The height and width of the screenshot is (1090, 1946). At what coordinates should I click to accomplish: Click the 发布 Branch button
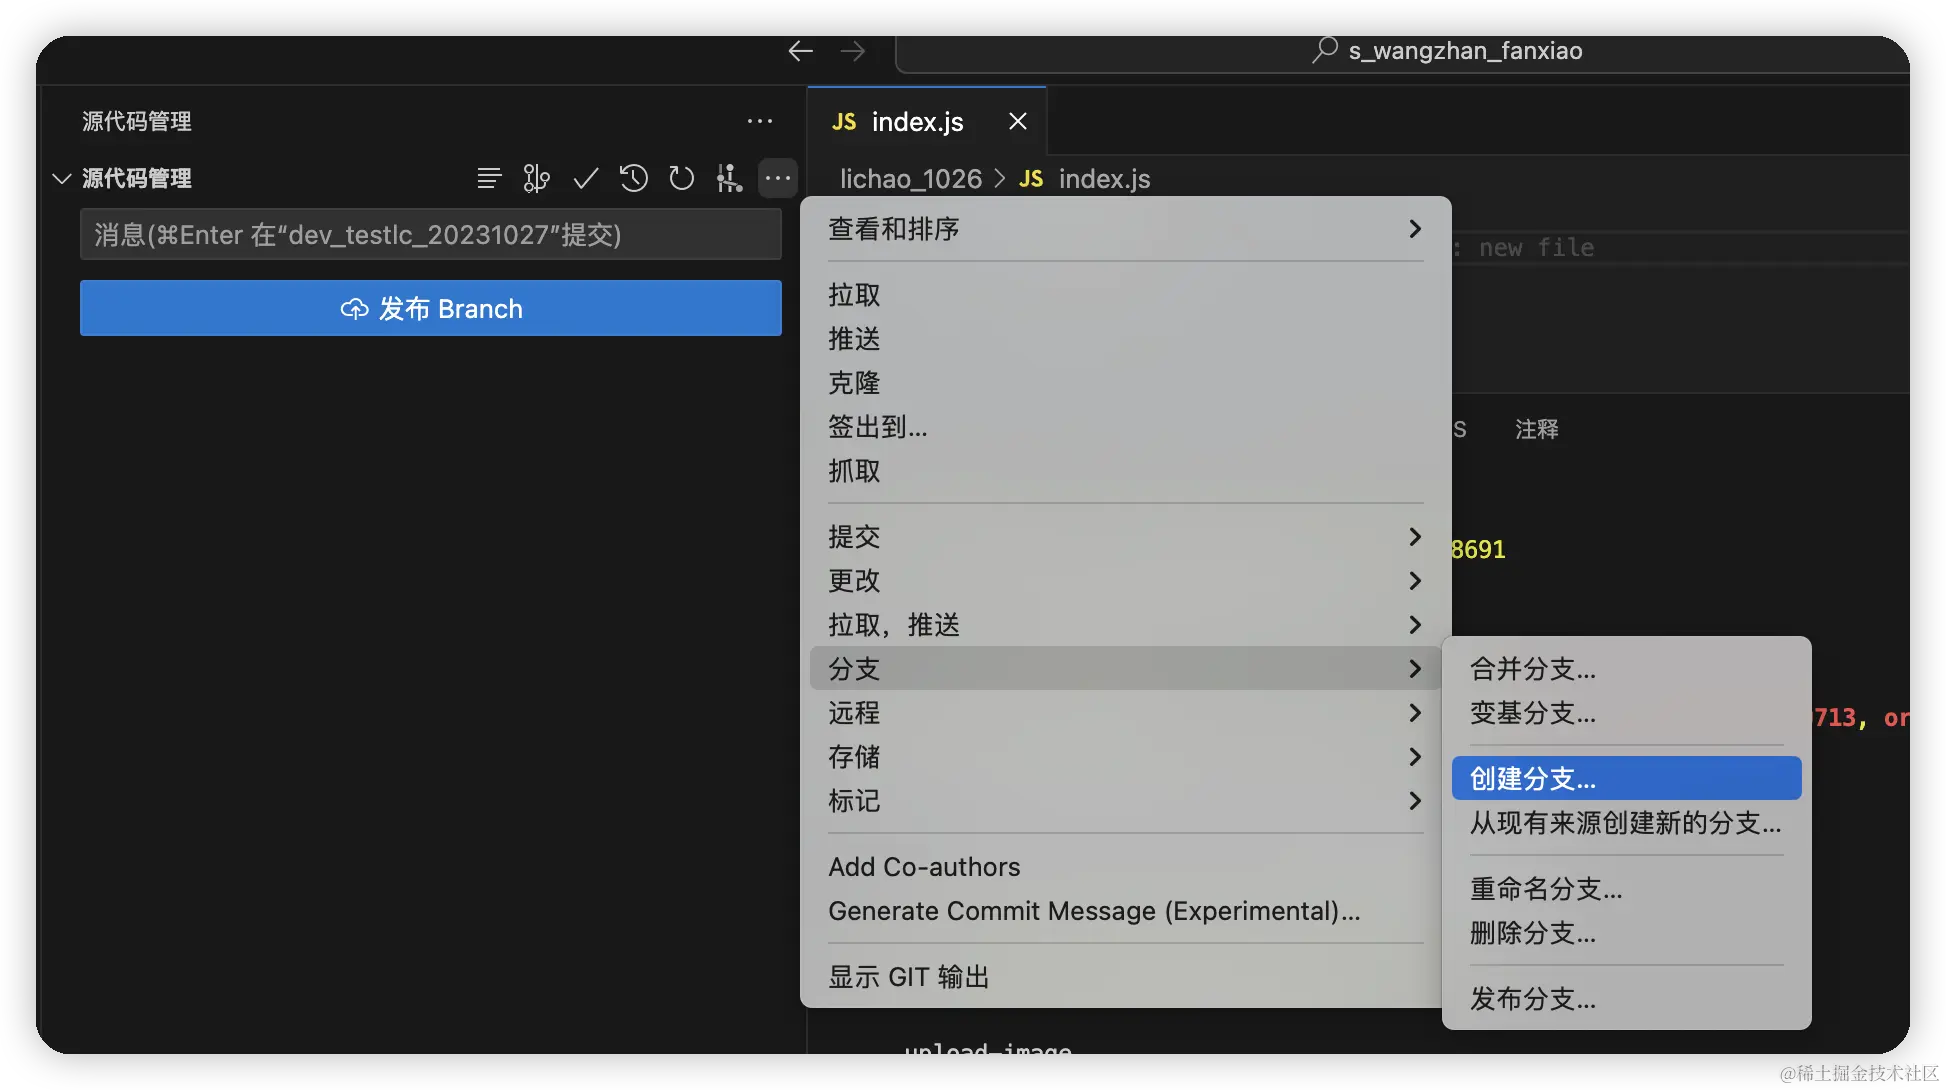[x=430, y=309]
